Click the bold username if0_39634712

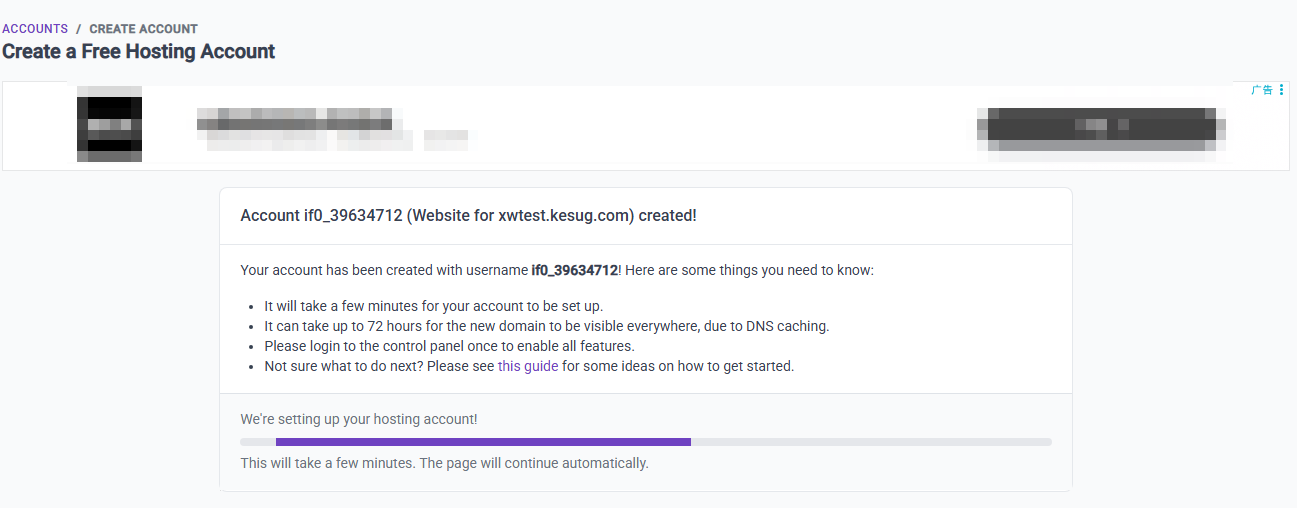[x=574, y=270]
